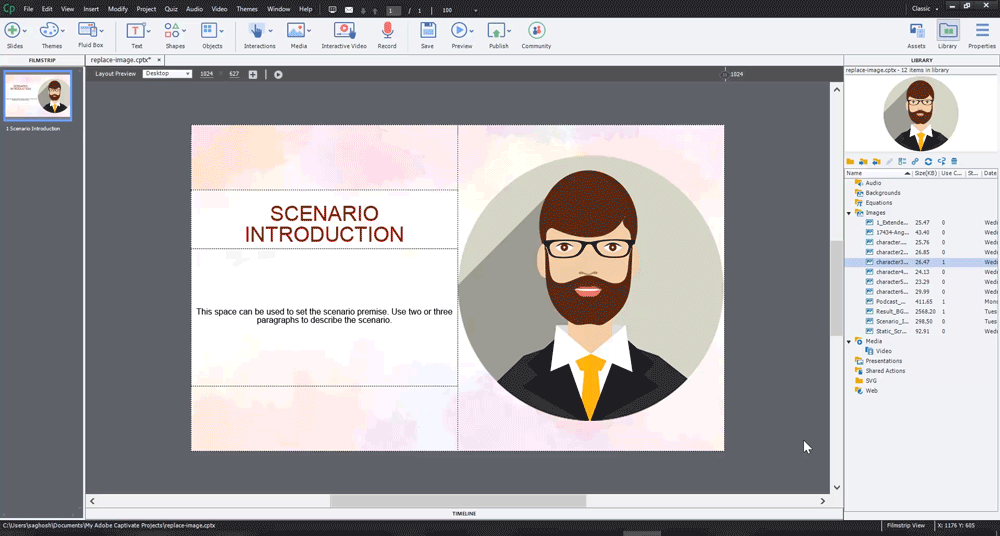Open the Desktop layout preview dropdown
The height and width of the screenshot is (536, 1000).
pos(167,74)
